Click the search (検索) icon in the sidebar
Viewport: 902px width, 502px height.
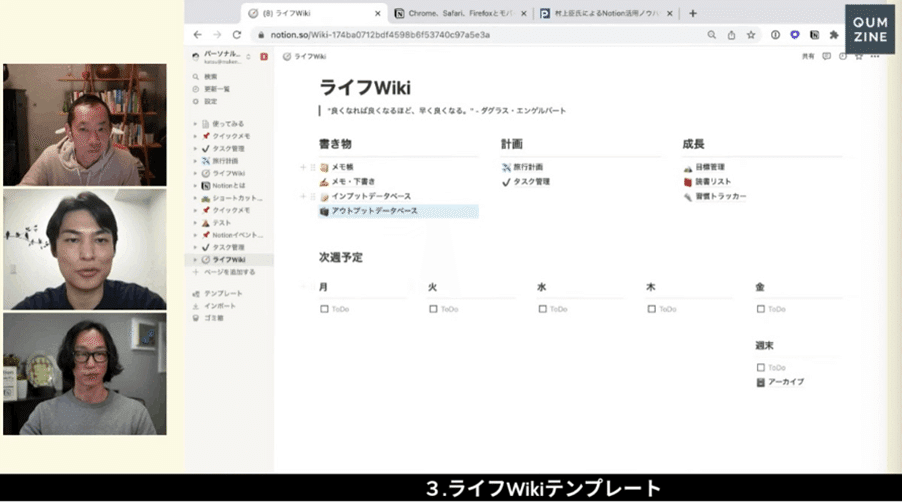pos(195,76)
